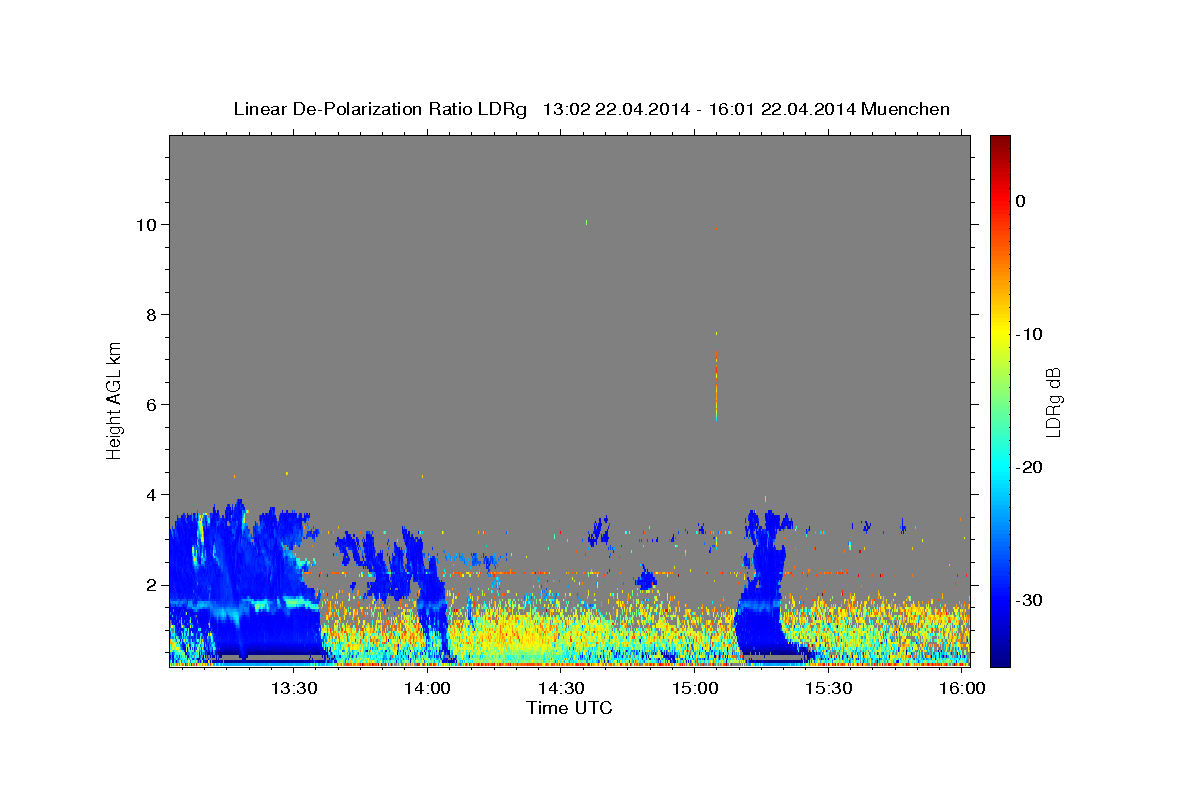Click the height tick label 10
This screenshot has height=800, width=1200.
(x=147, y=224)
